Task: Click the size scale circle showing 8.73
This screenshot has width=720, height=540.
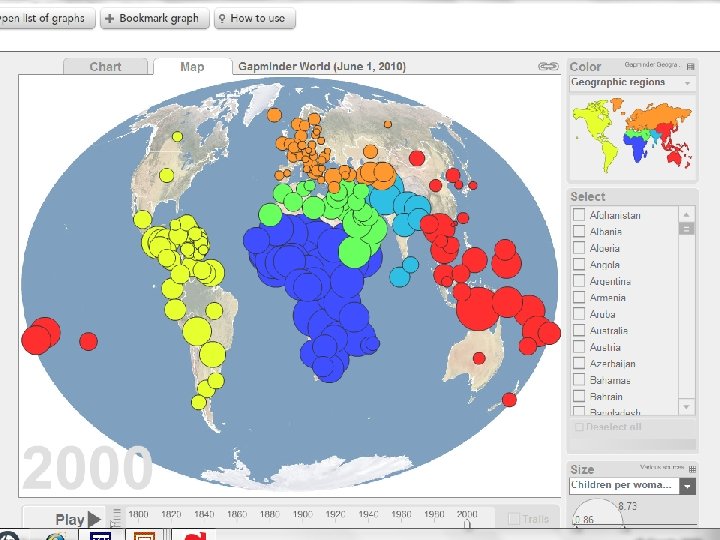Action: click(x=598, y=512)
